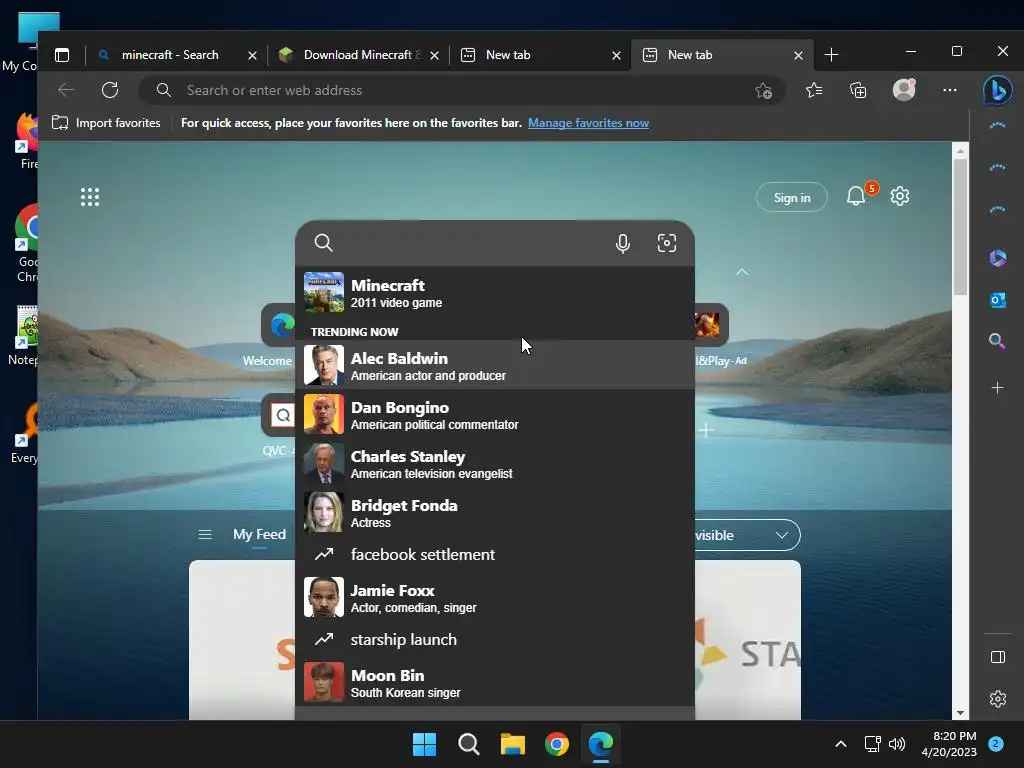Open Microsoft 365 icon in sidebar
This screenshot has height=768, width=1024.
997,258
